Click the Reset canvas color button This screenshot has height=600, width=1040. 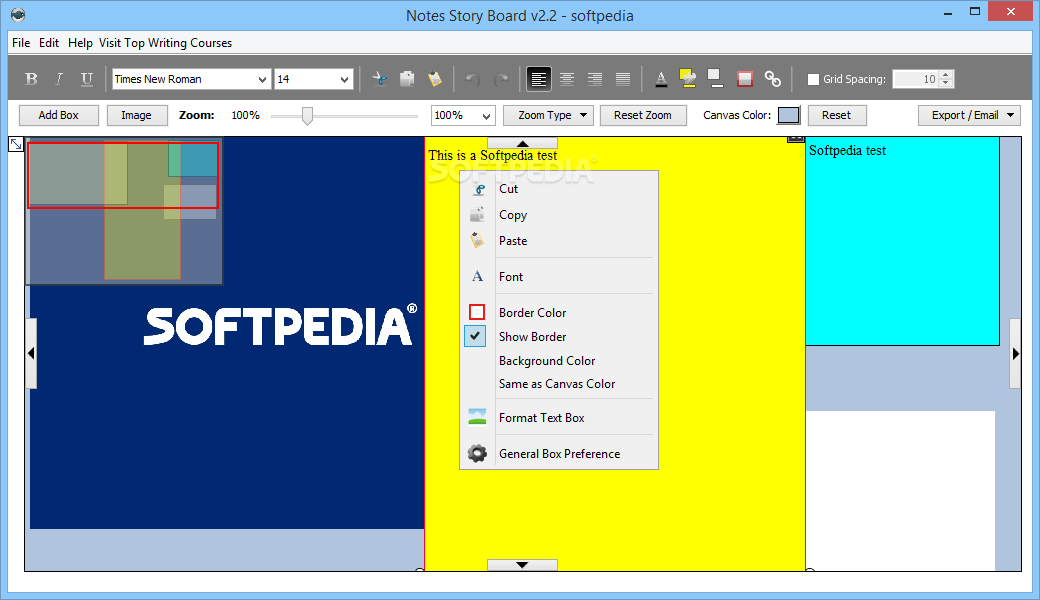pos(836,115)
